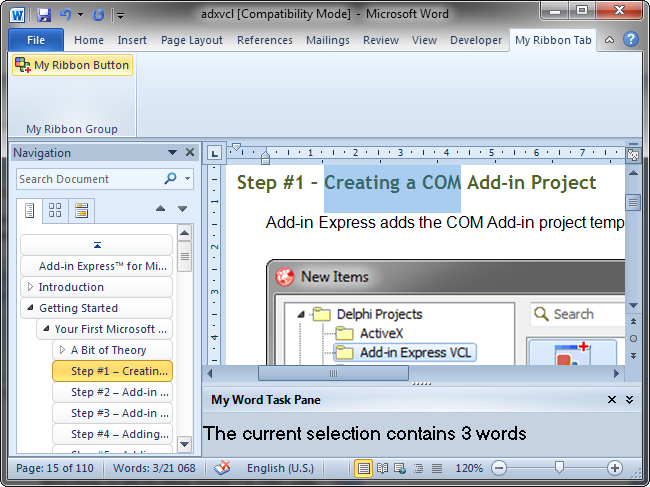
Task: Customize Quick Access Toolbar dropdown
Action: point(120,16)
